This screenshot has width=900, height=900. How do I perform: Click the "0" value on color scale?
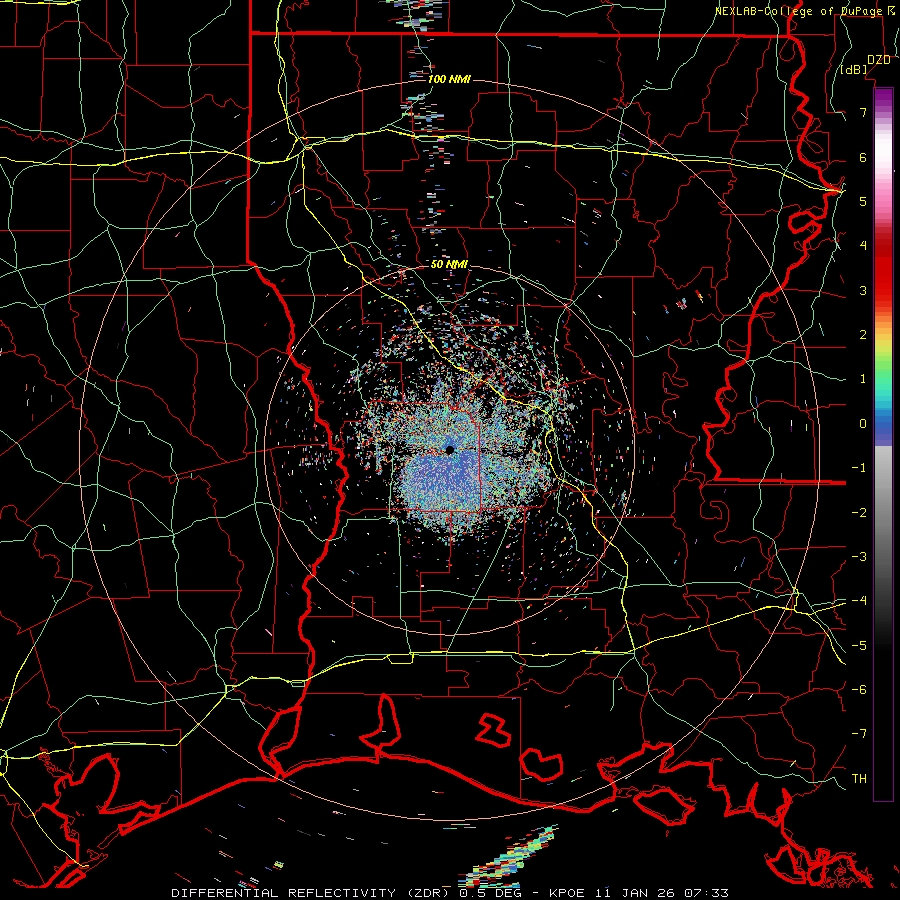pos(863,424)
